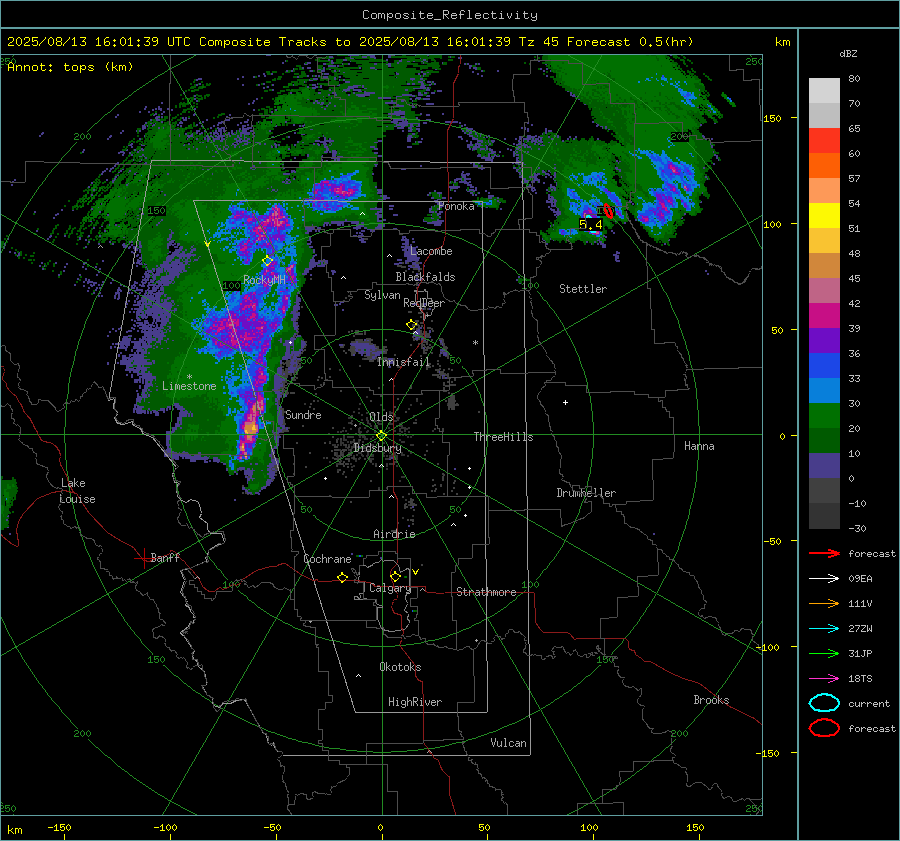Viewport: 900px width, 841px height.
Task: Pick the pink 42-45 dBZ color swatch
Action: click(824, 290)
